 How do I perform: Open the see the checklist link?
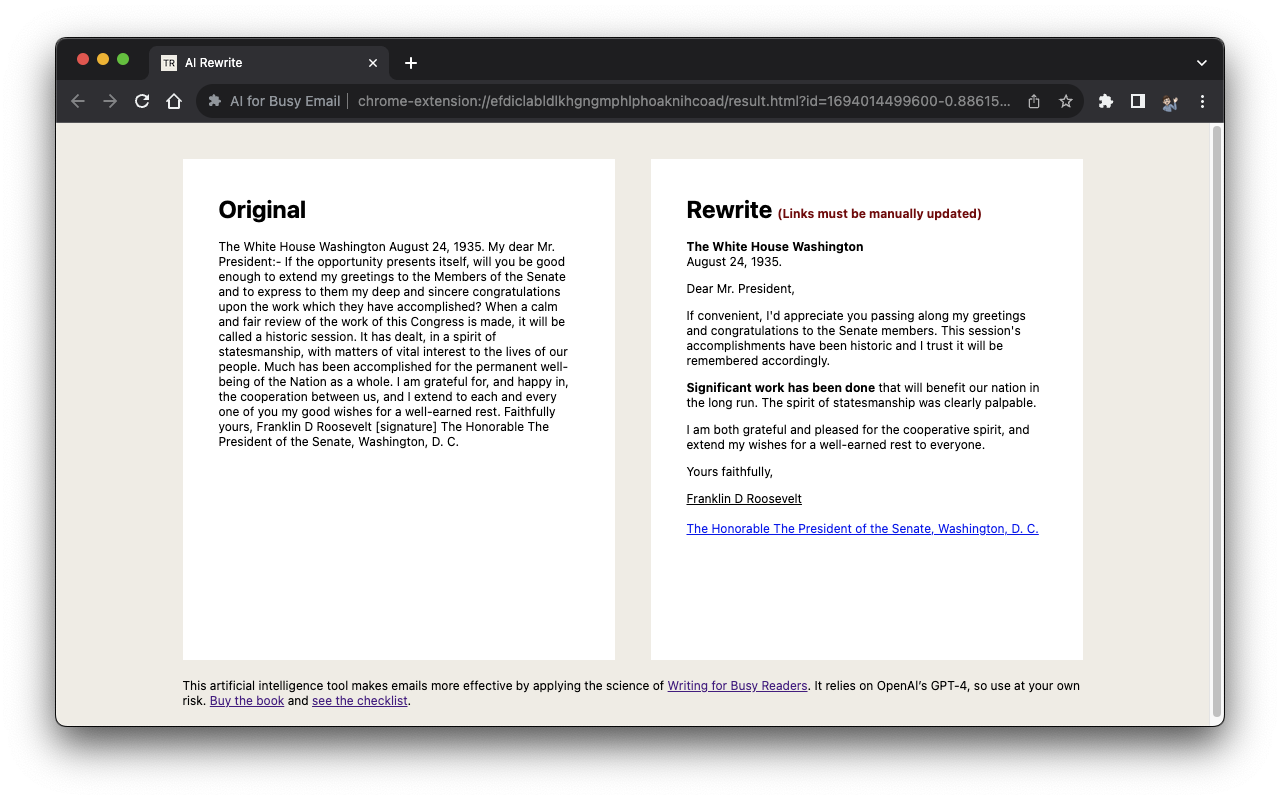(x=359, y=700)
